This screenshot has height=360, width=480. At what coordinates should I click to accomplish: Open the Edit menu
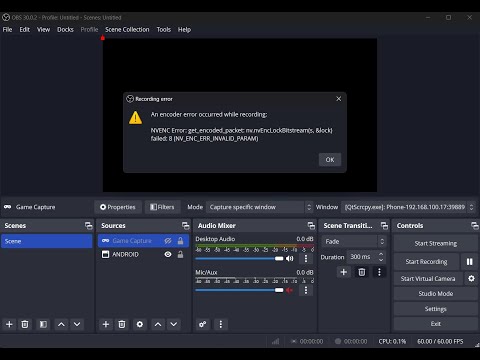click(x=24, y=30)
